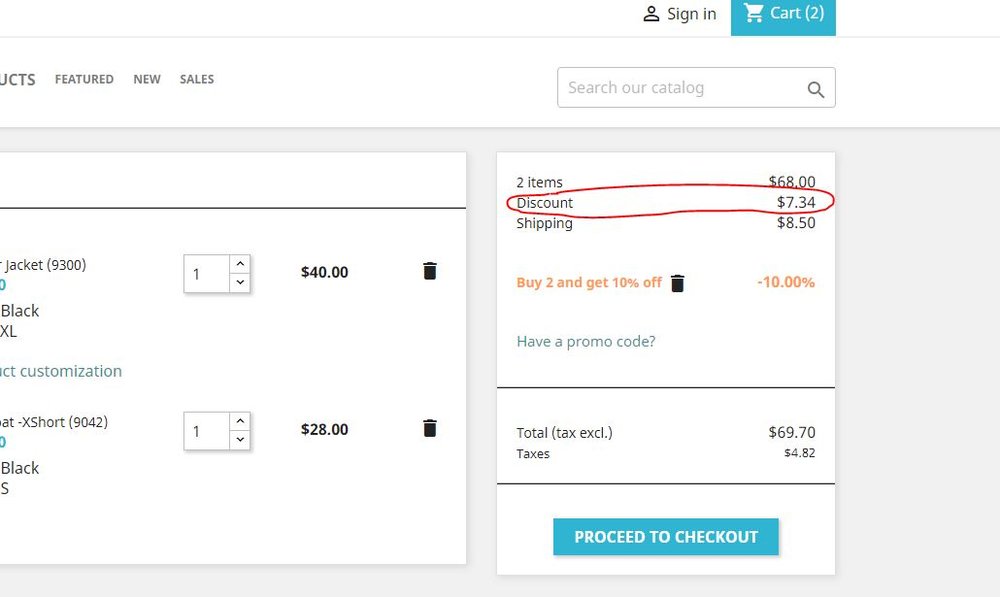
Task: Click the search magnifier icon
Action: (815, 88)
